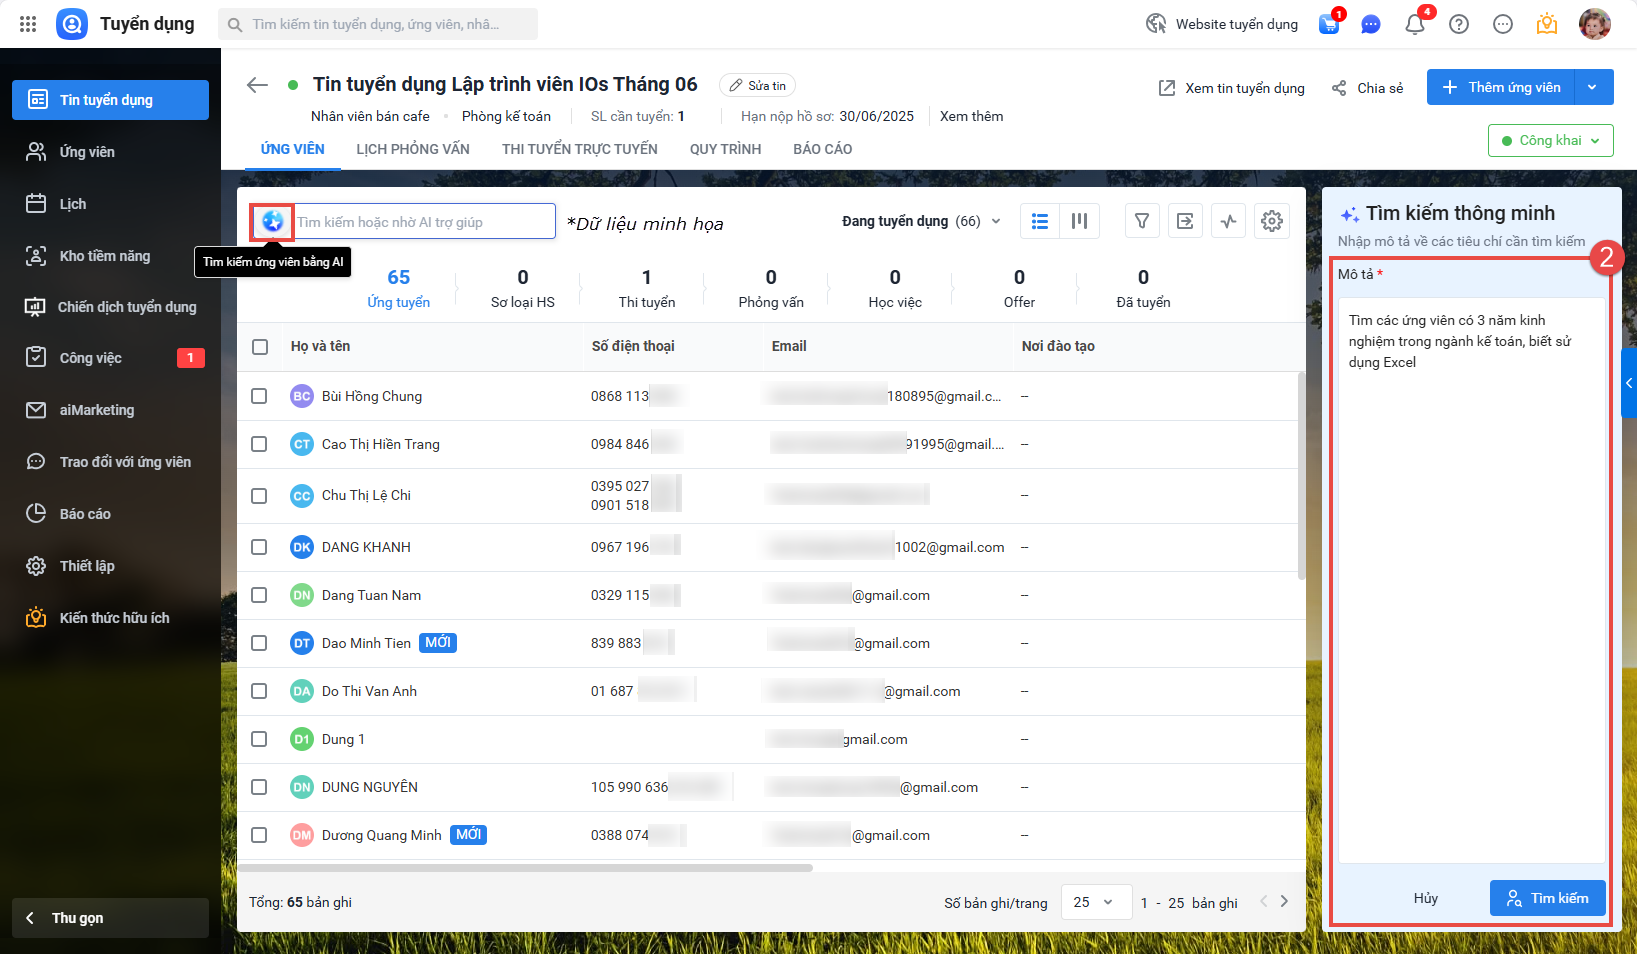Switch to kanban column view
Viewport: 1637px width, 954px height.
[x=1080, y=221]
